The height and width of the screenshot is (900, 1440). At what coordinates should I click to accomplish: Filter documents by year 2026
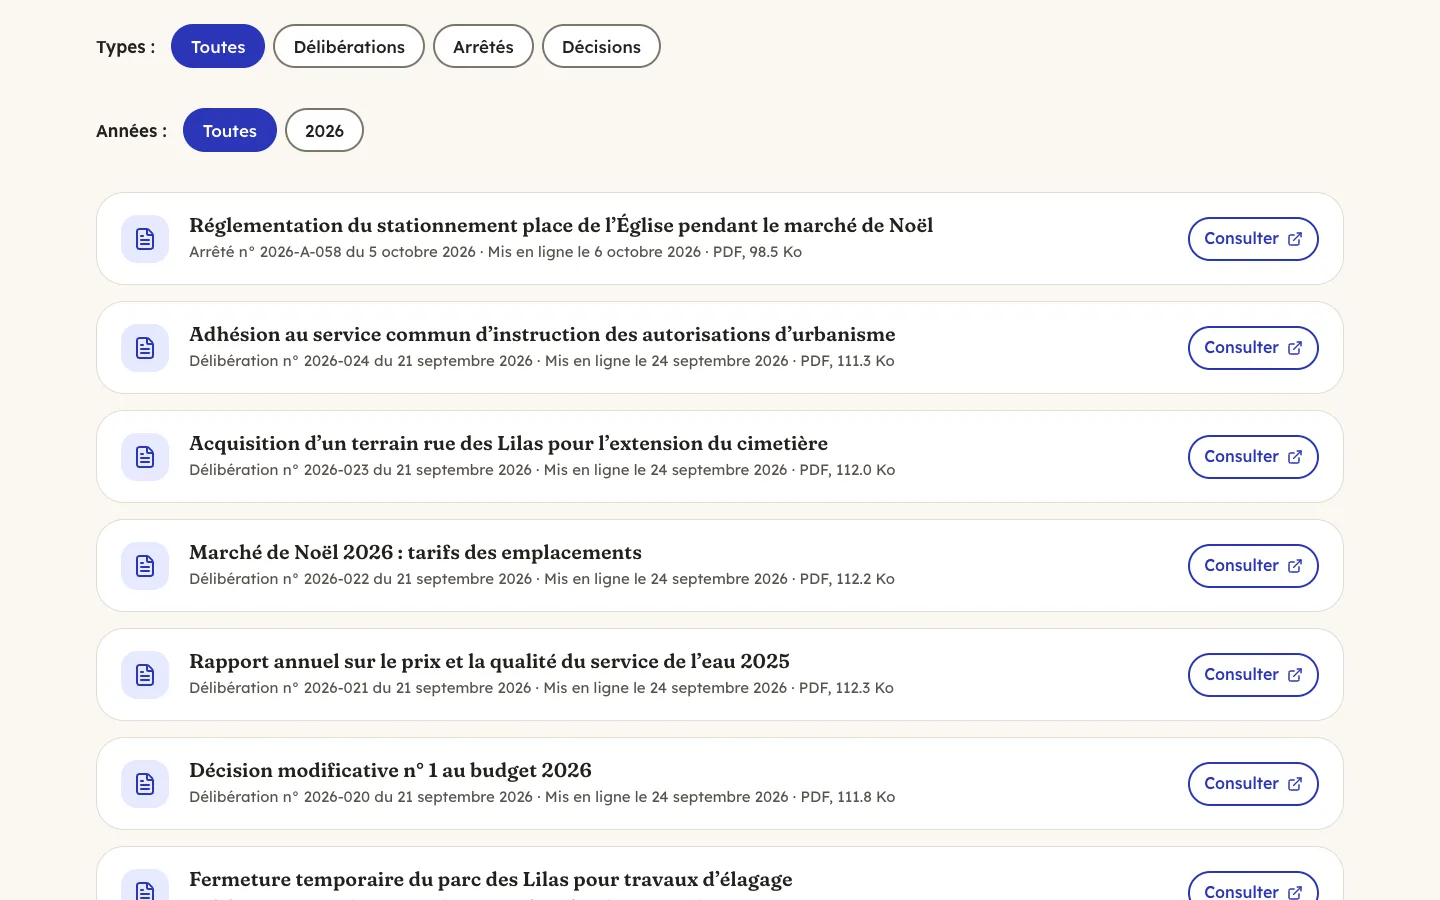324,130
